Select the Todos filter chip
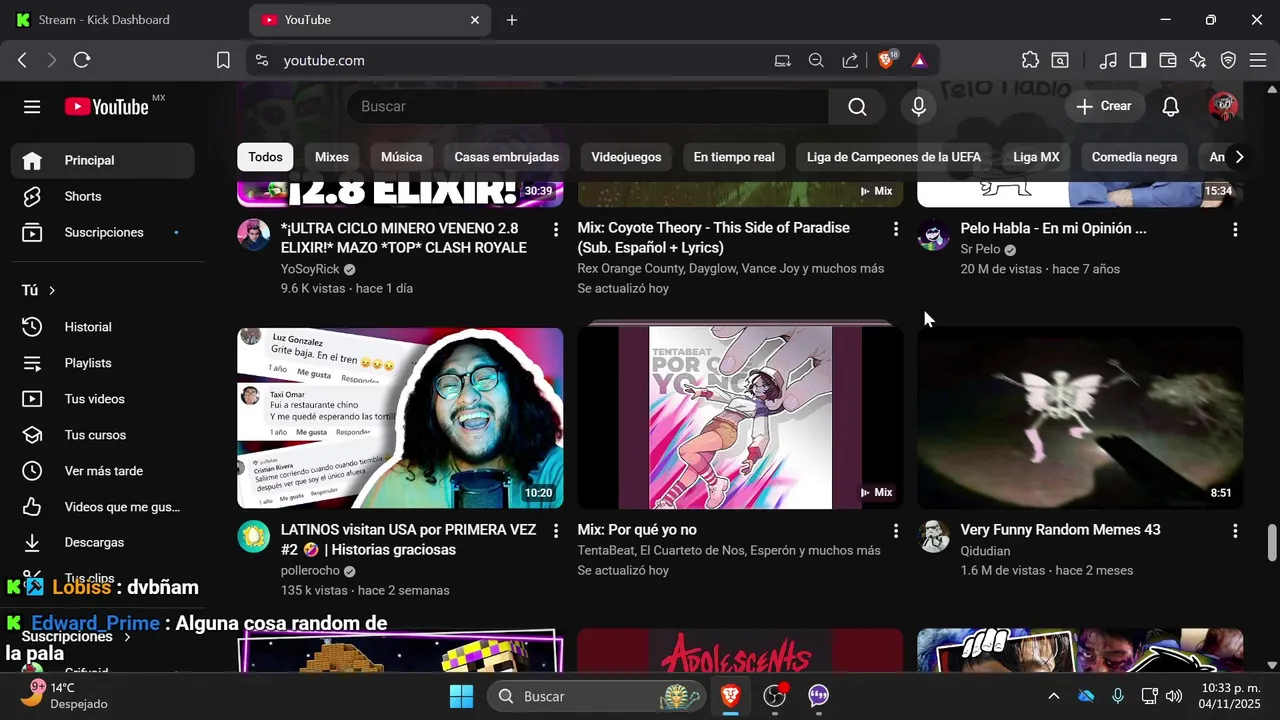Screen dimensions: 1280x720 pyautogui.click(x=265, y=157)
